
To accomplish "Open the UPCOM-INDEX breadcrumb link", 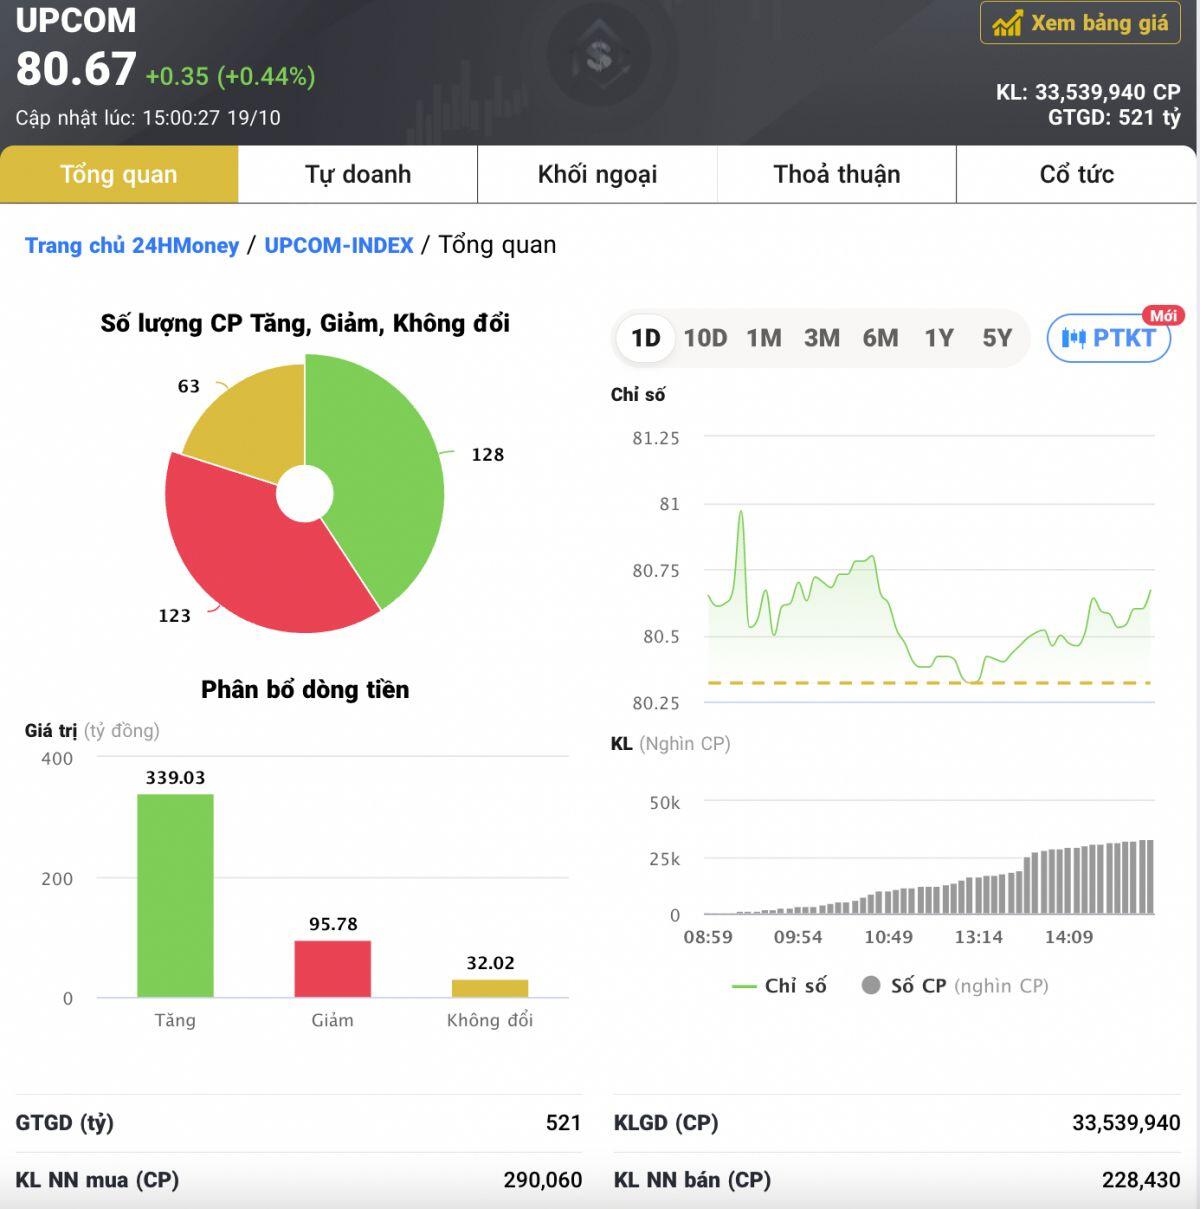I will tap(339, 245).
